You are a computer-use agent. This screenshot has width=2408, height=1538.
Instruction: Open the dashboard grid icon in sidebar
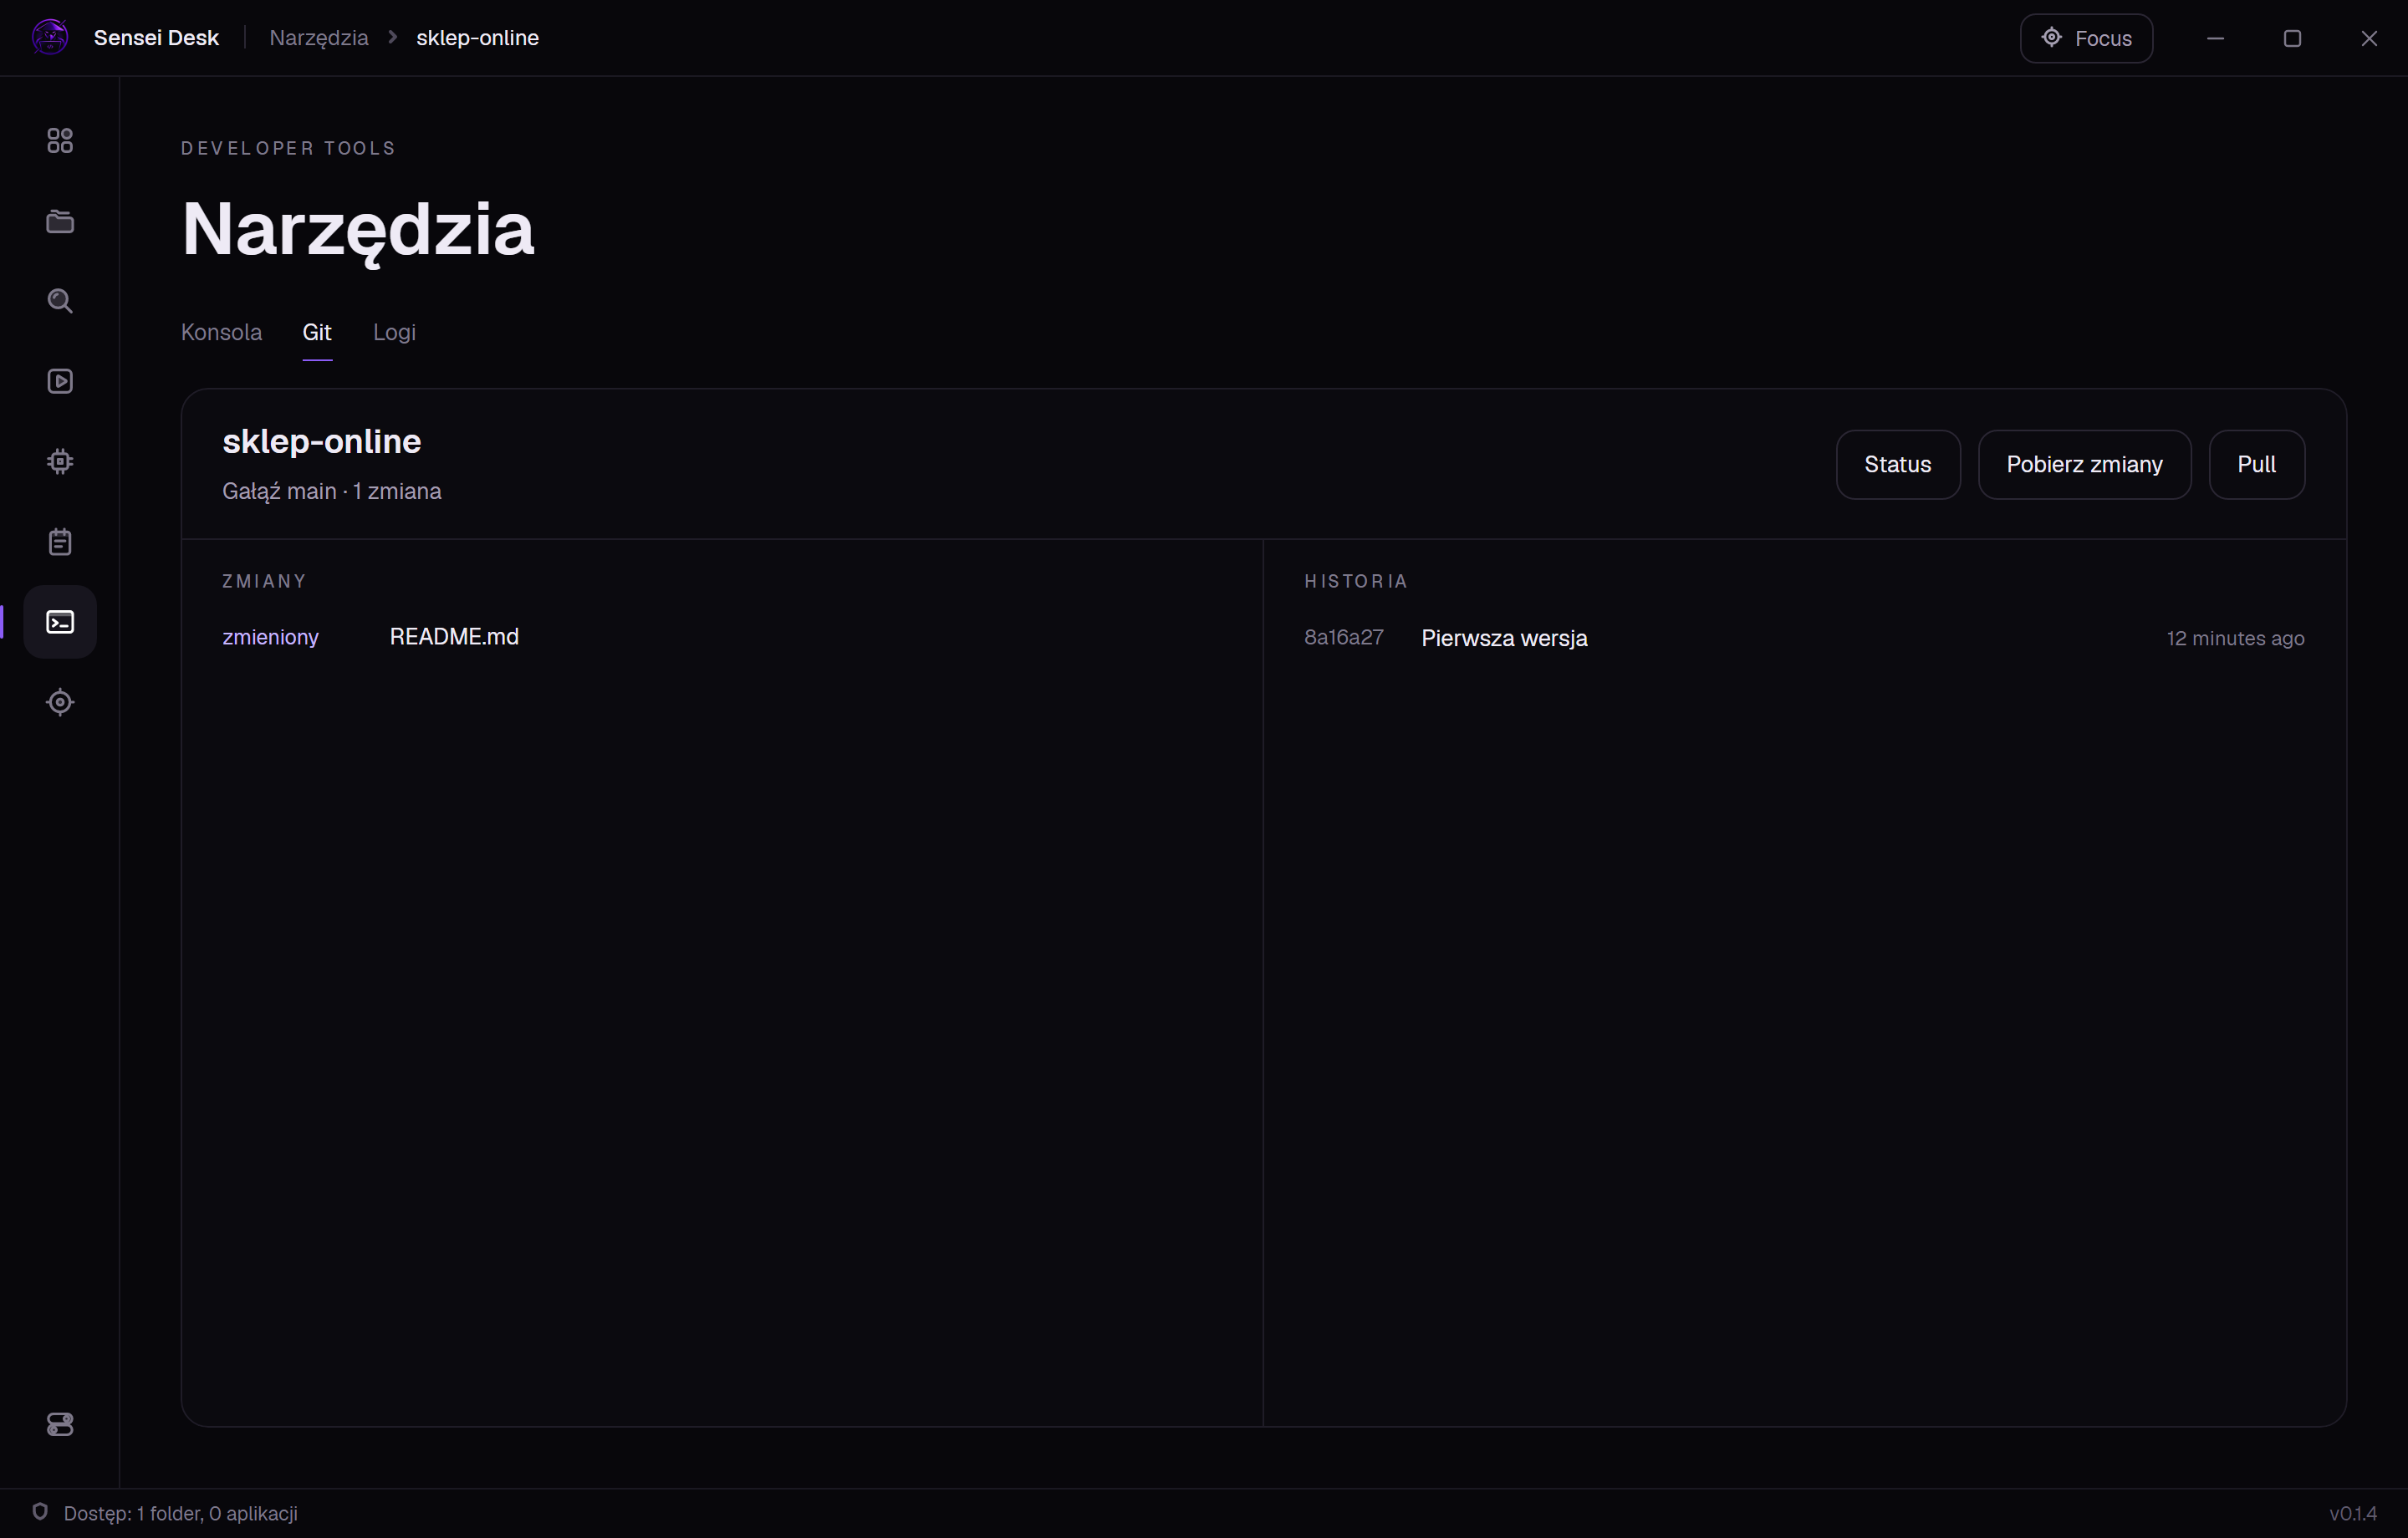click(60, 141)
